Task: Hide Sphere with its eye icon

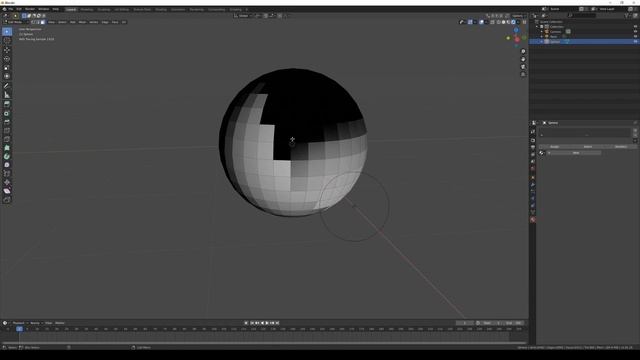Action: (635, 42)
